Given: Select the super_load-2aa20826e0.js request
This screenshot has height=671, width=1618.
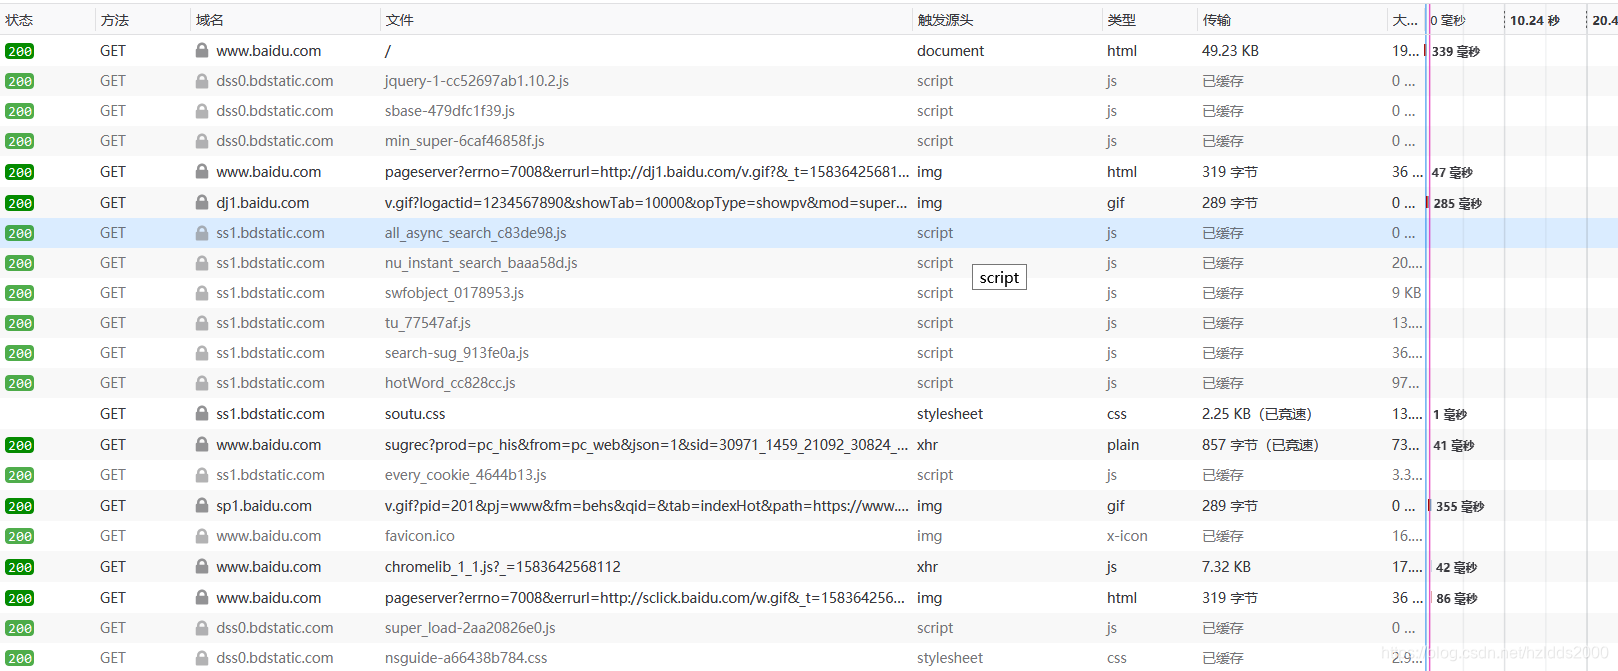Looking at the screenshot, I should pos(809,628).
